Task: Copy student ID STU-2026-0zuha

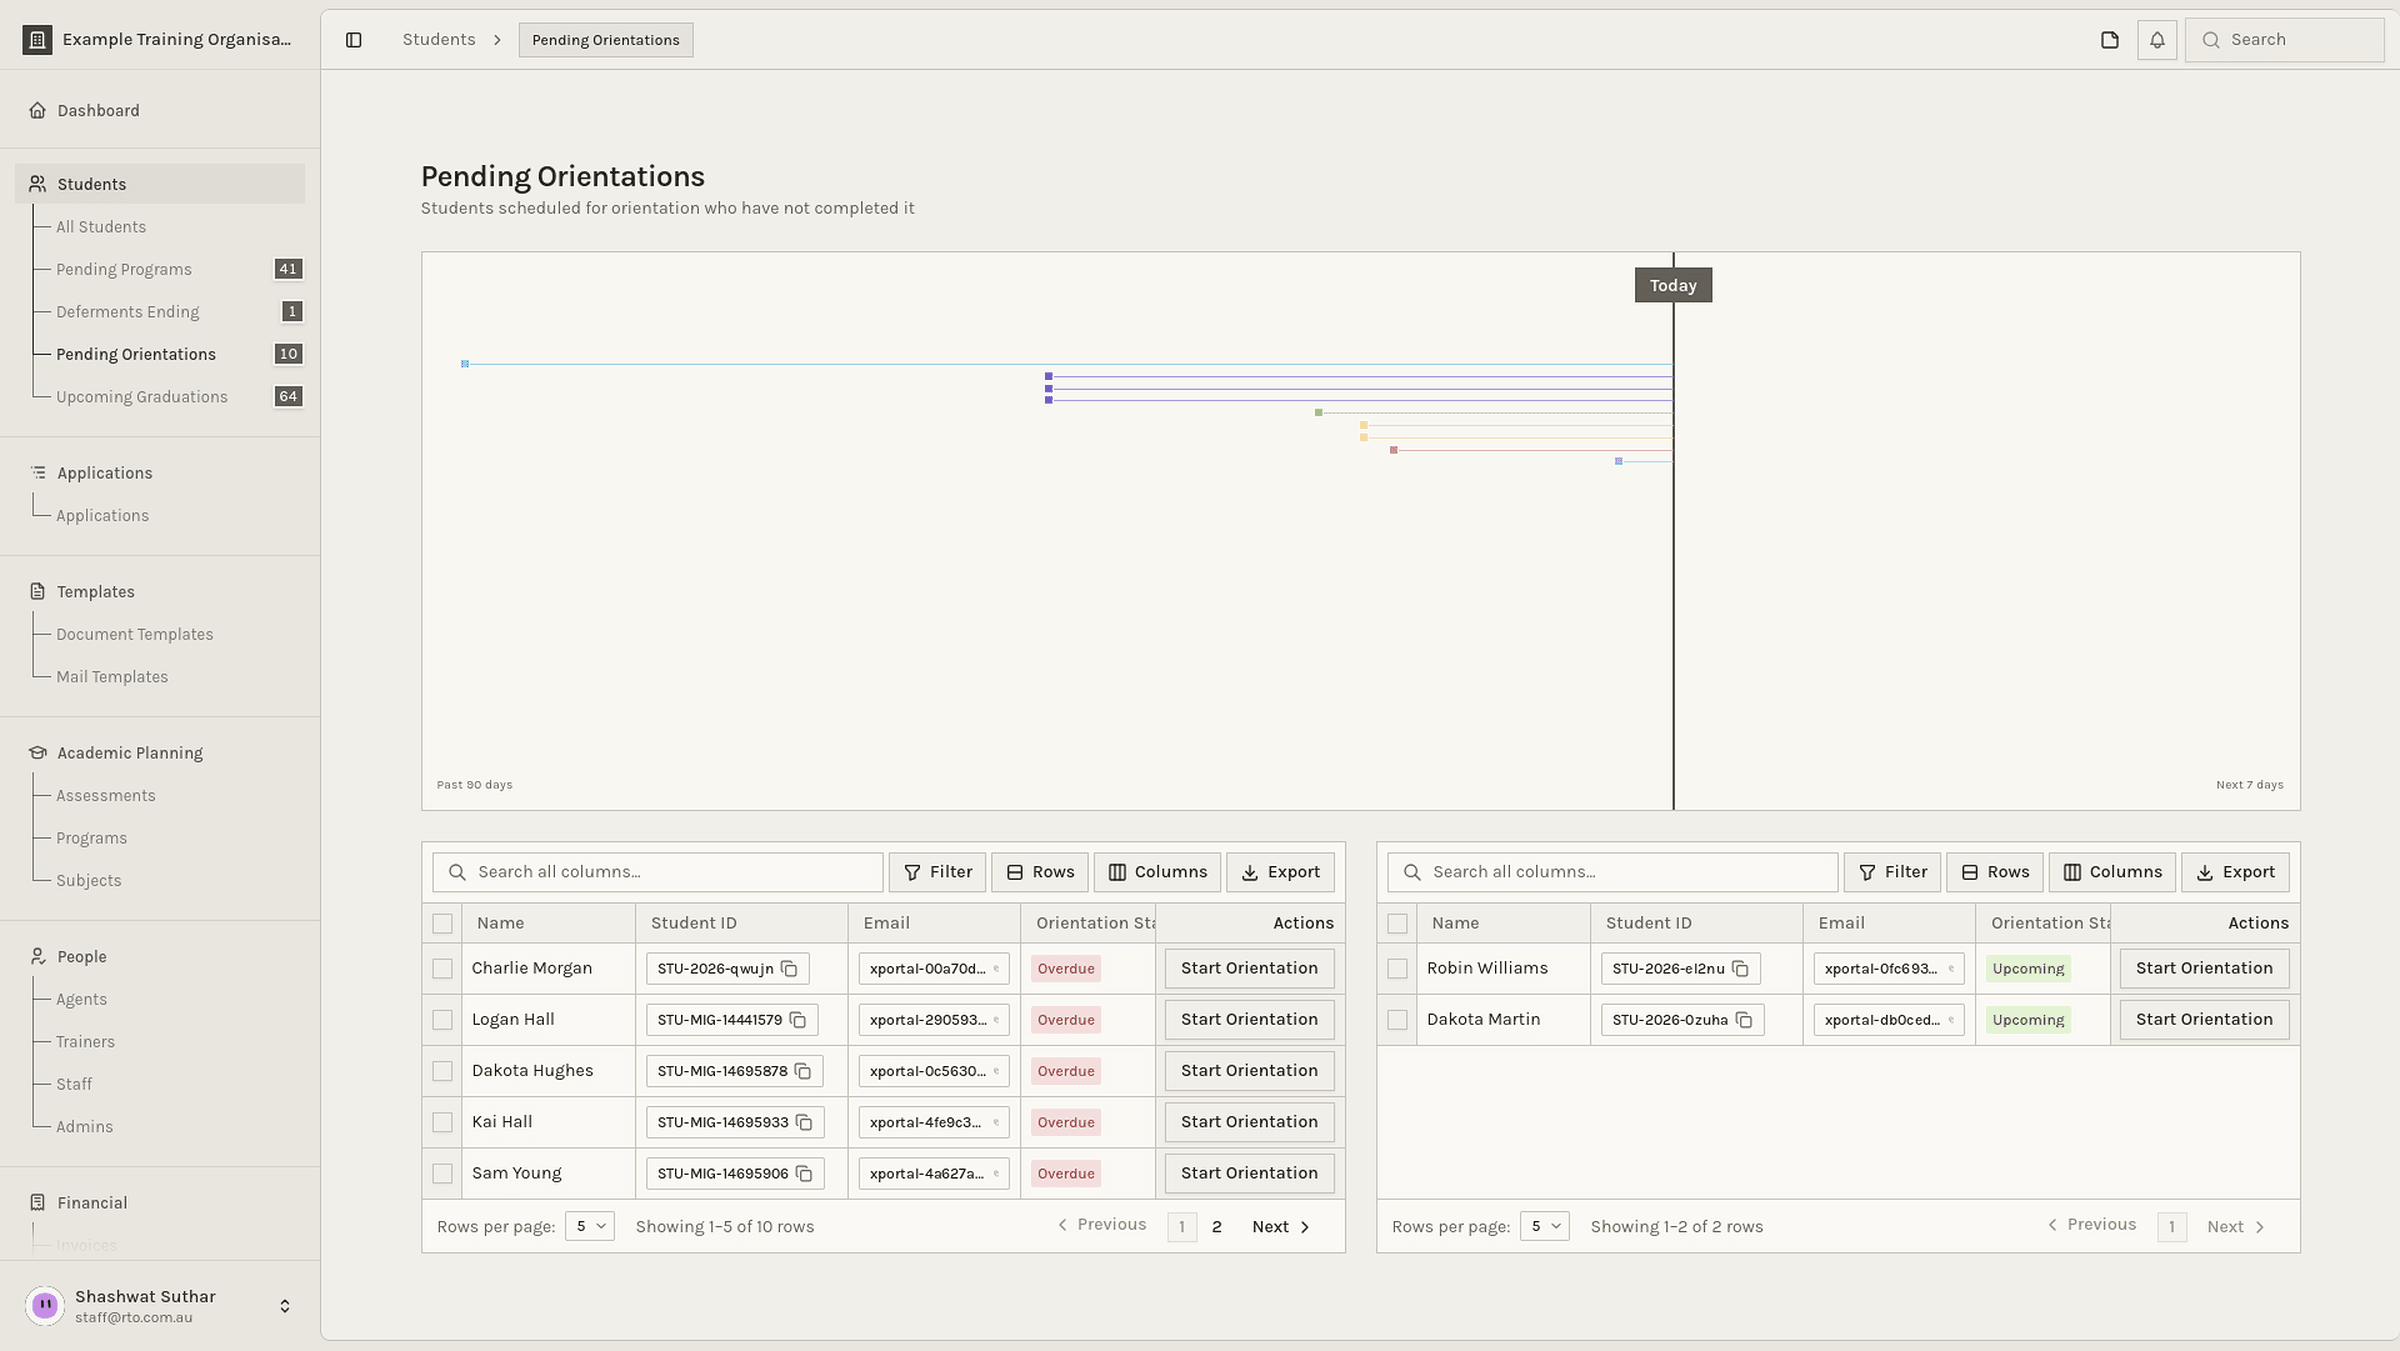Action: tap(1744, 1020)
